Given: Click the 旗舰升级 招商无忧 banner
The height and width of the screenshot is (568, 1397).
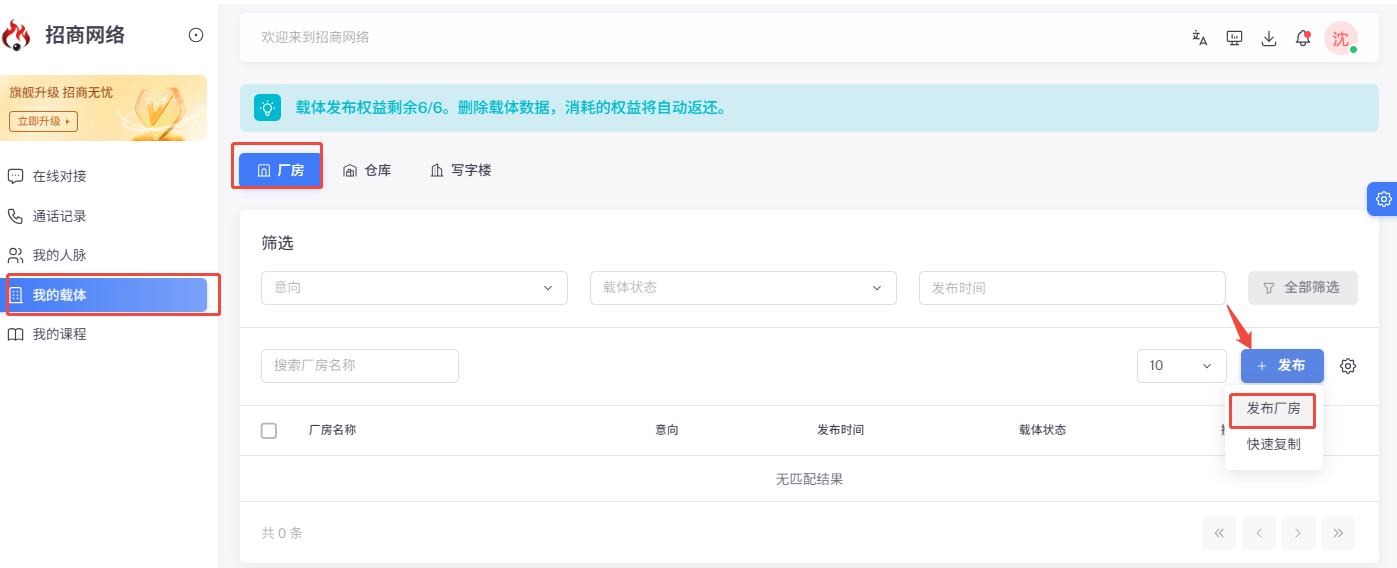Looking at the screenshot, I should [x=104, y=108].
